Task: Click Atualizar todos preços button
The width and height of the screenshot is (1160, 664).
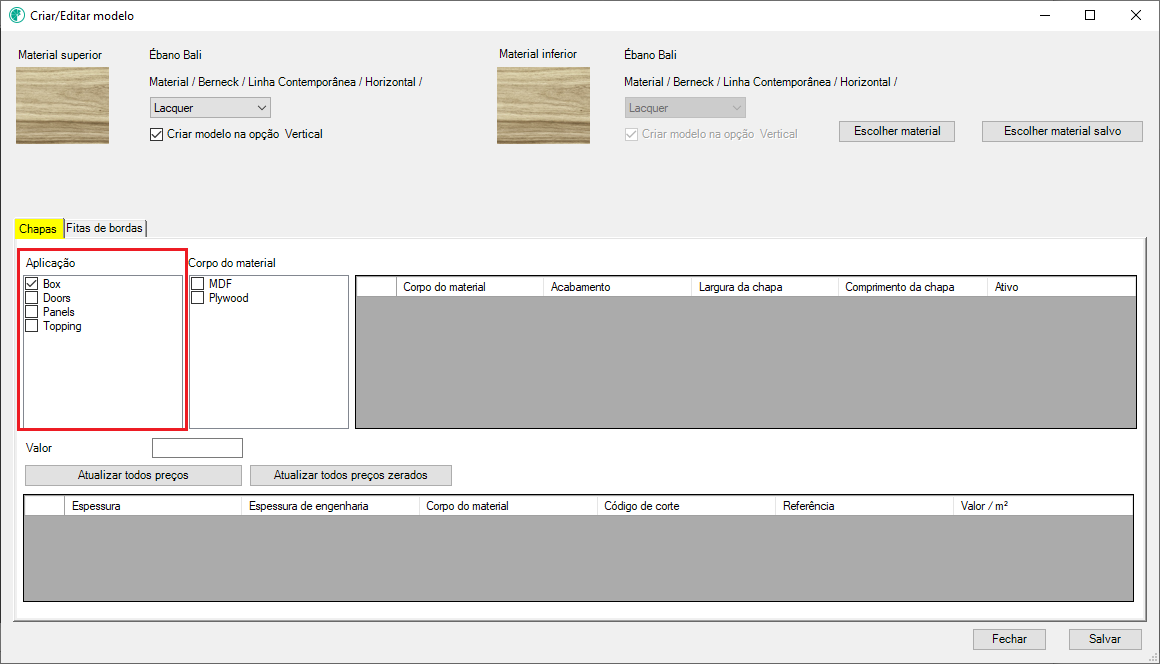Action: (133, 475)
